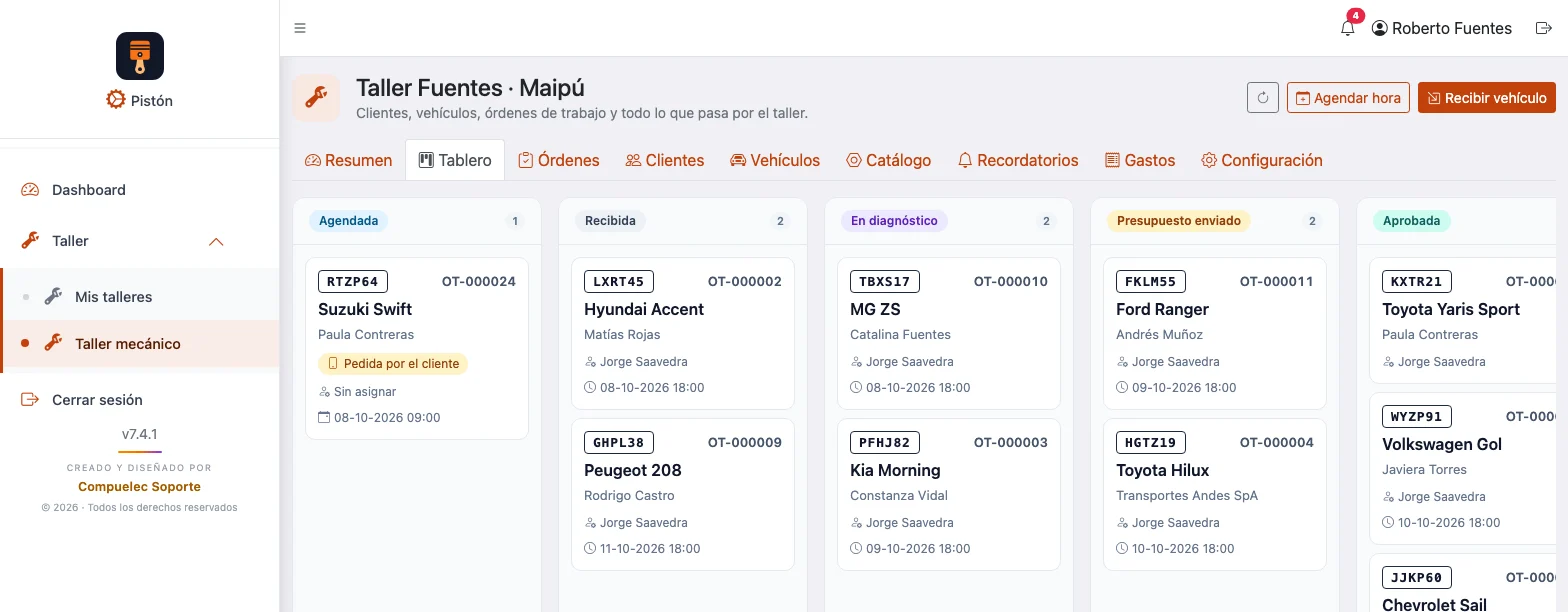Click the clock icon on the Toyota Hilux card
Image resolution: width=1568 pixels, height=612 pixels.
[1122, 548]
